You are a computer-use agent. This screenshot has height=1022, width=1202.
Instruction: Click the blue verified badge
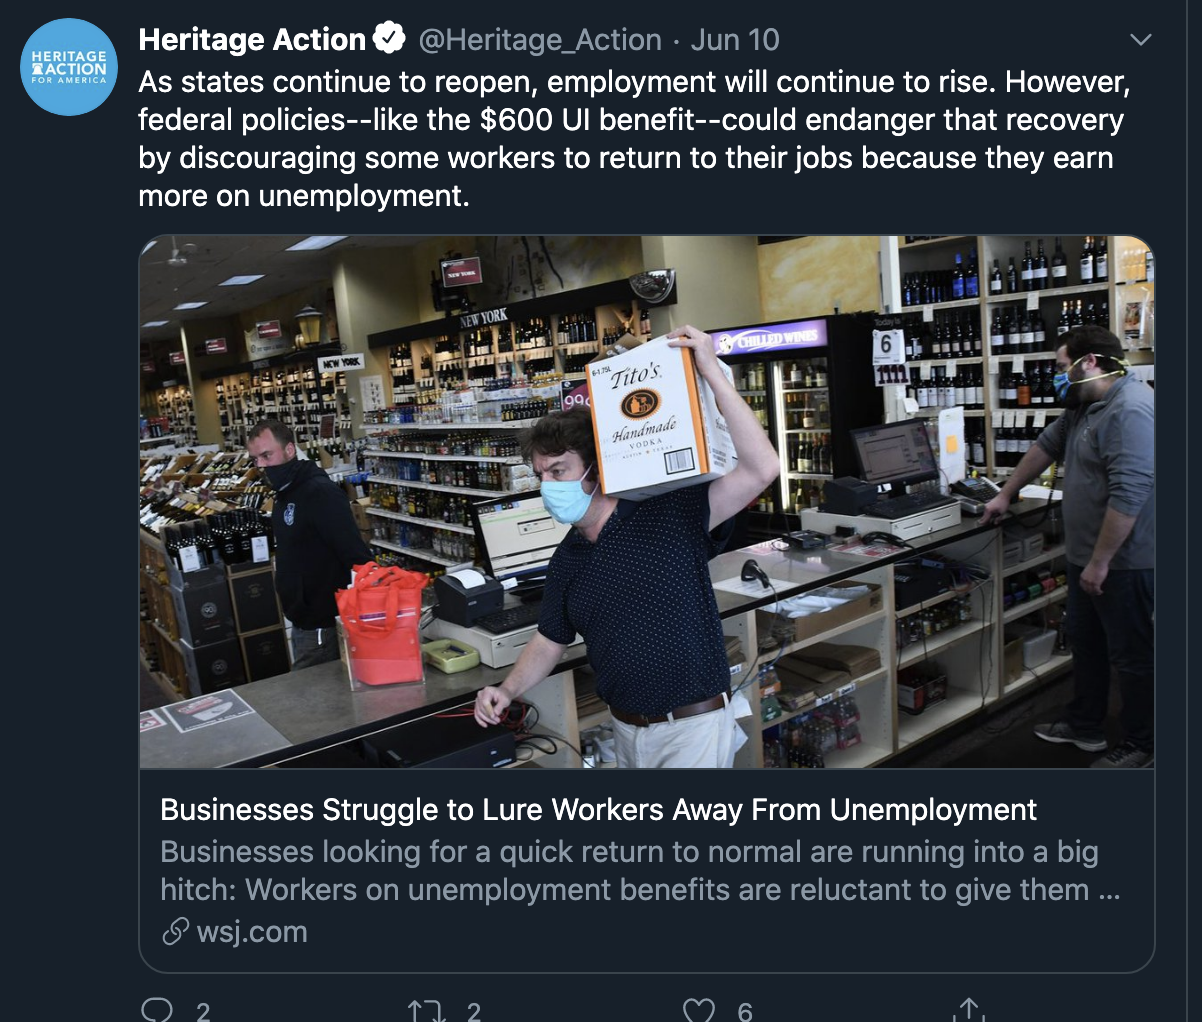(x=389, y=39)
